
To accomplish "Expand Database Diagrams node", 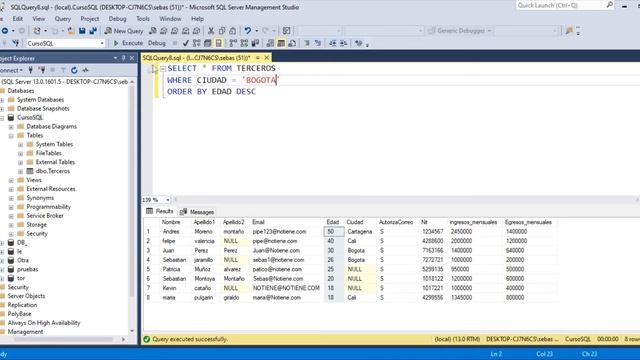I will point(11,127).
